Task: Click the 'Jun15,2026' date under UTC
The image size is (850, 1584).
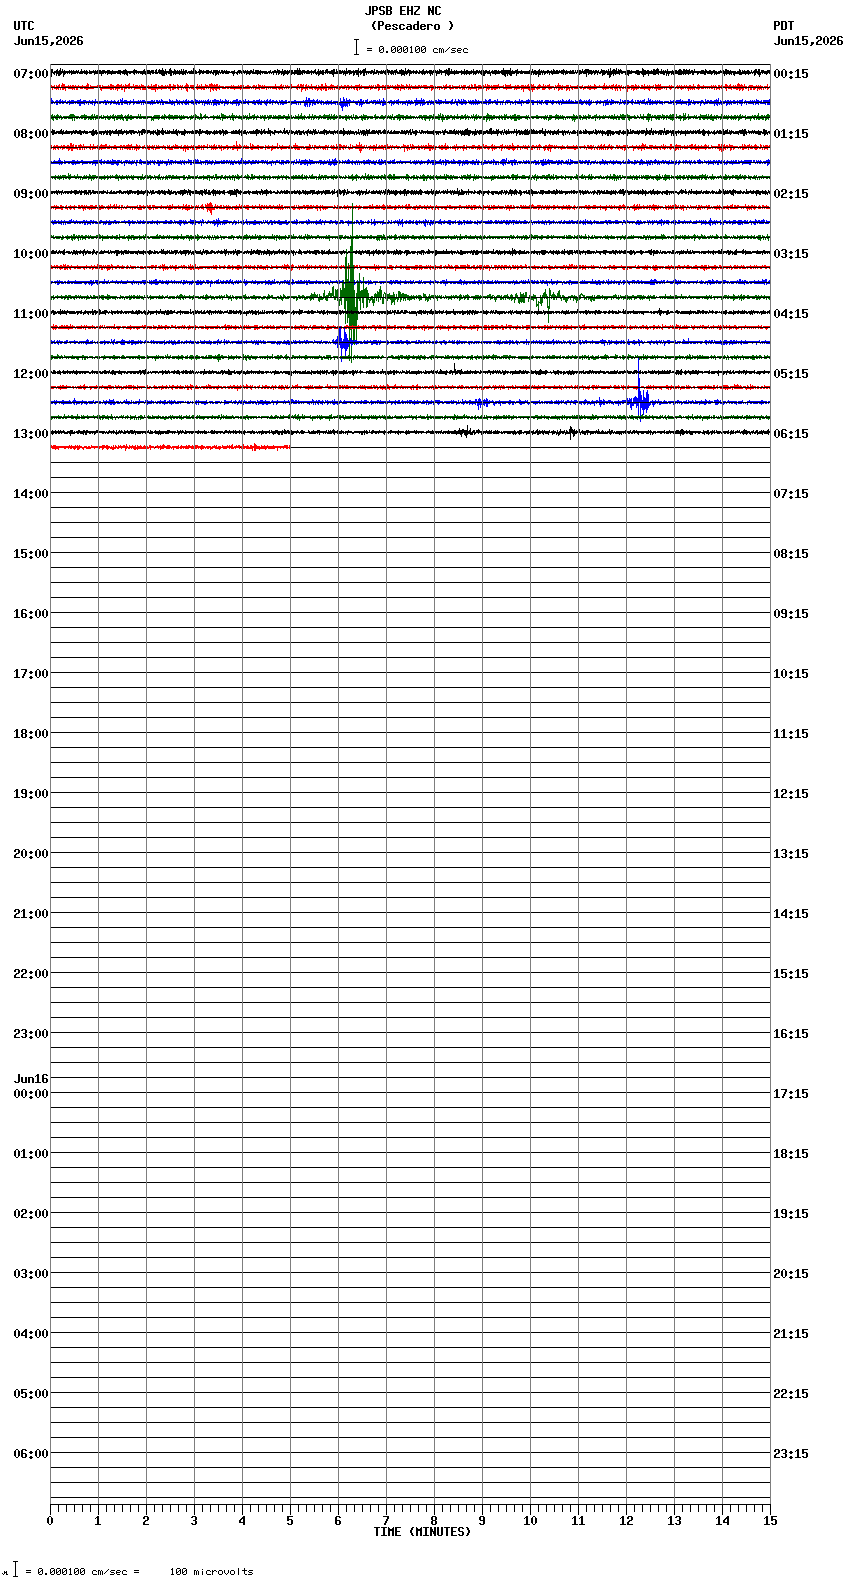Action: 49,41
